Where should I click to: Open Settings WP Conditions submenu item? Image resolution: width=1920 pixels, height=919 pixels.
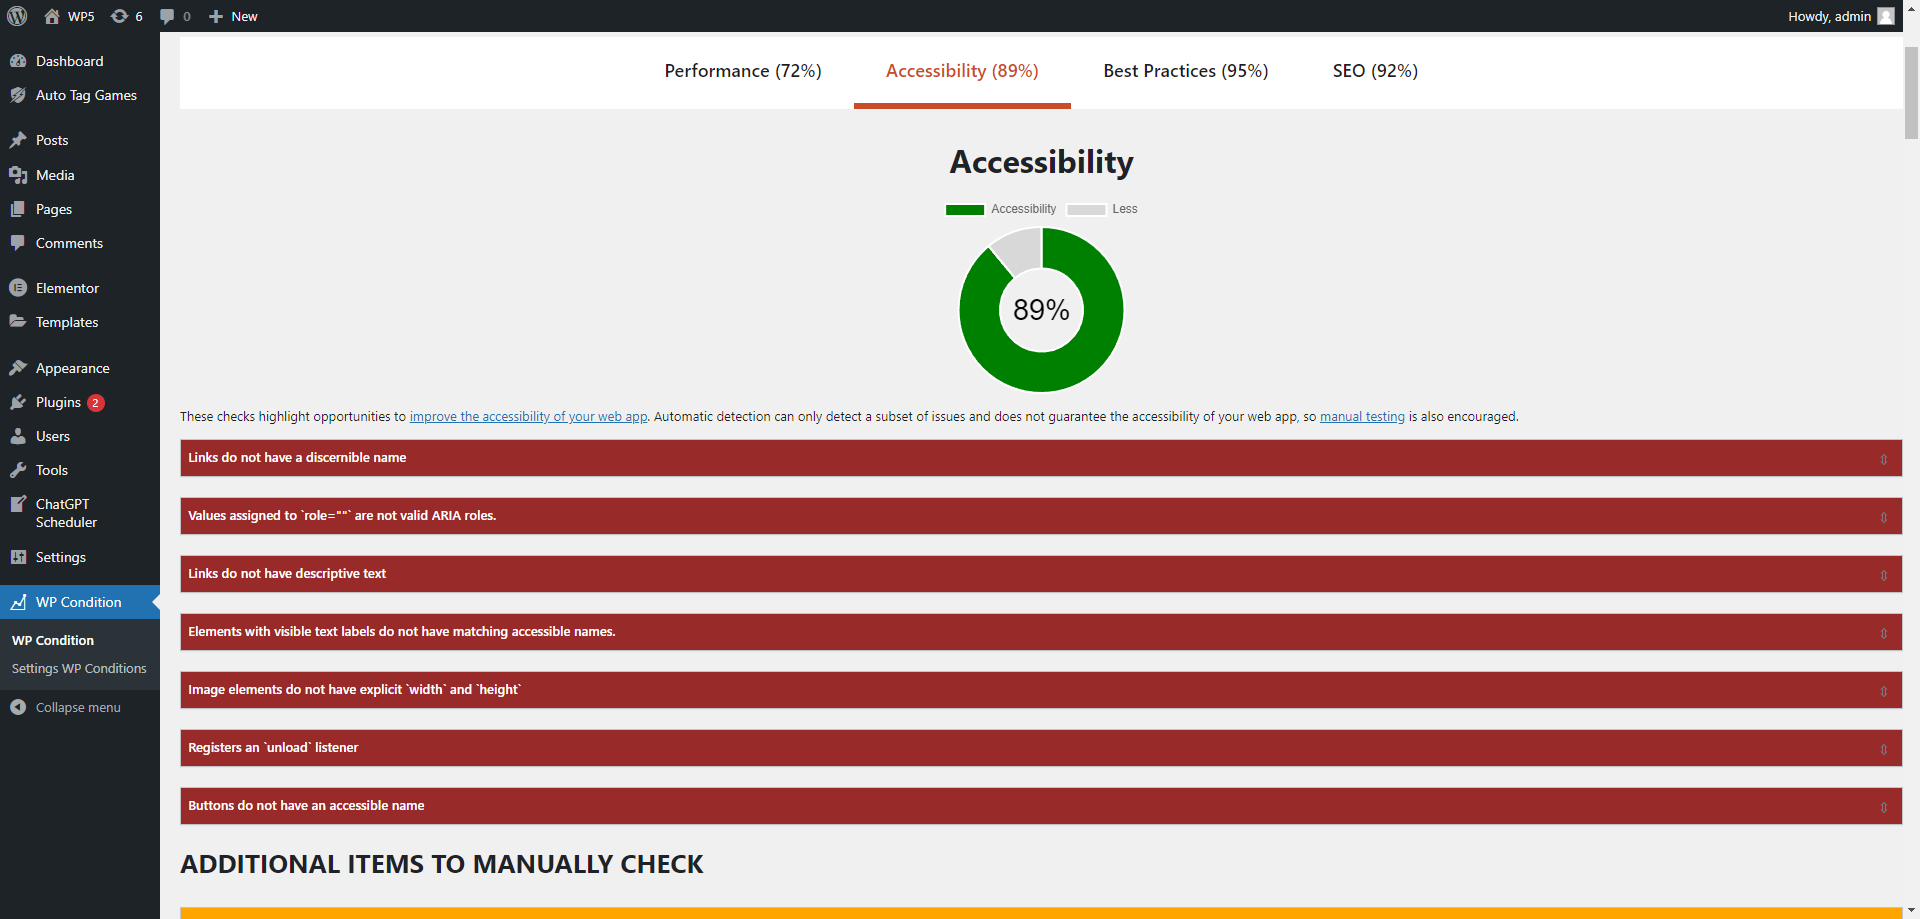click(79, 668)
